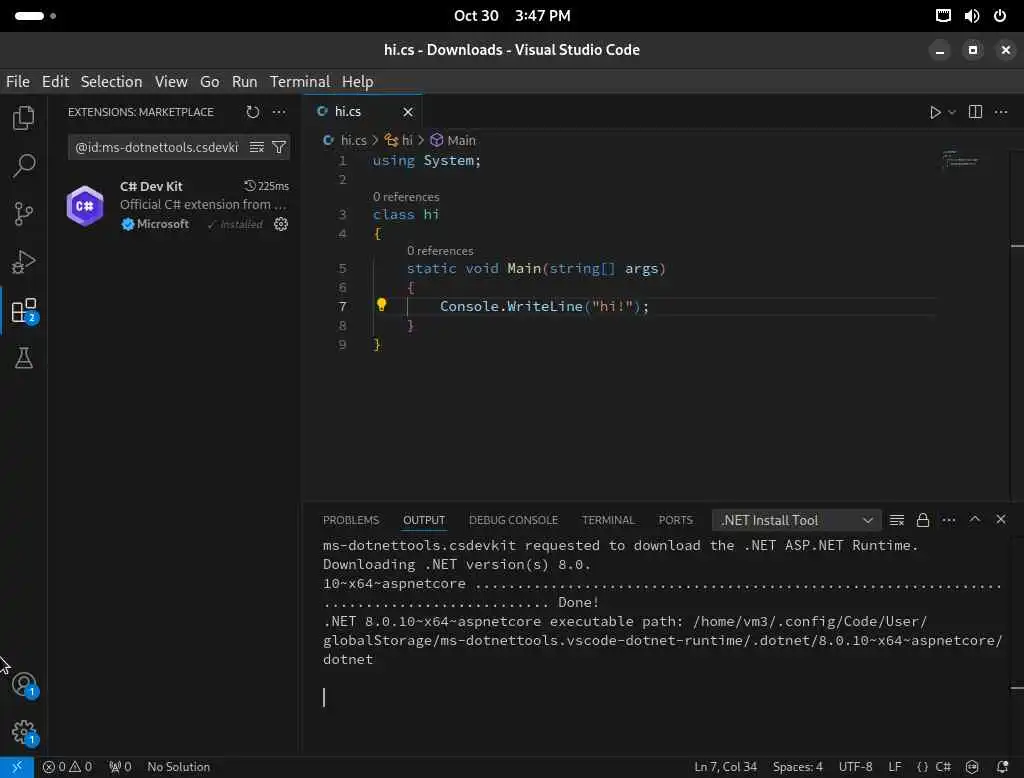Switch to DEBUG CONSOLE tab
The image size is (1024, 778).
pyautogui.click(x=513, y=520)
